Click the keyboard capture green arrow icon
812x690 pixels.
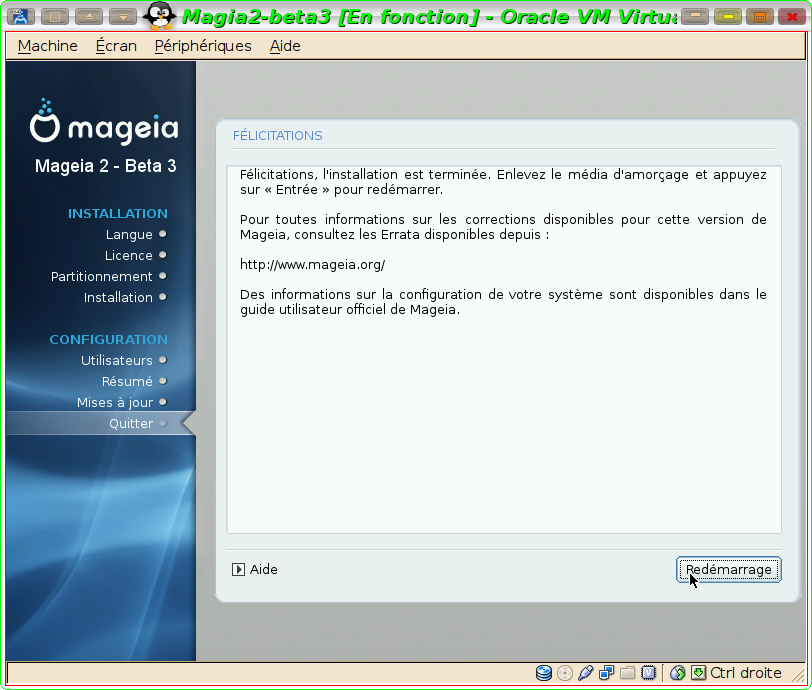pyautogui.click(x=699, y=673)
